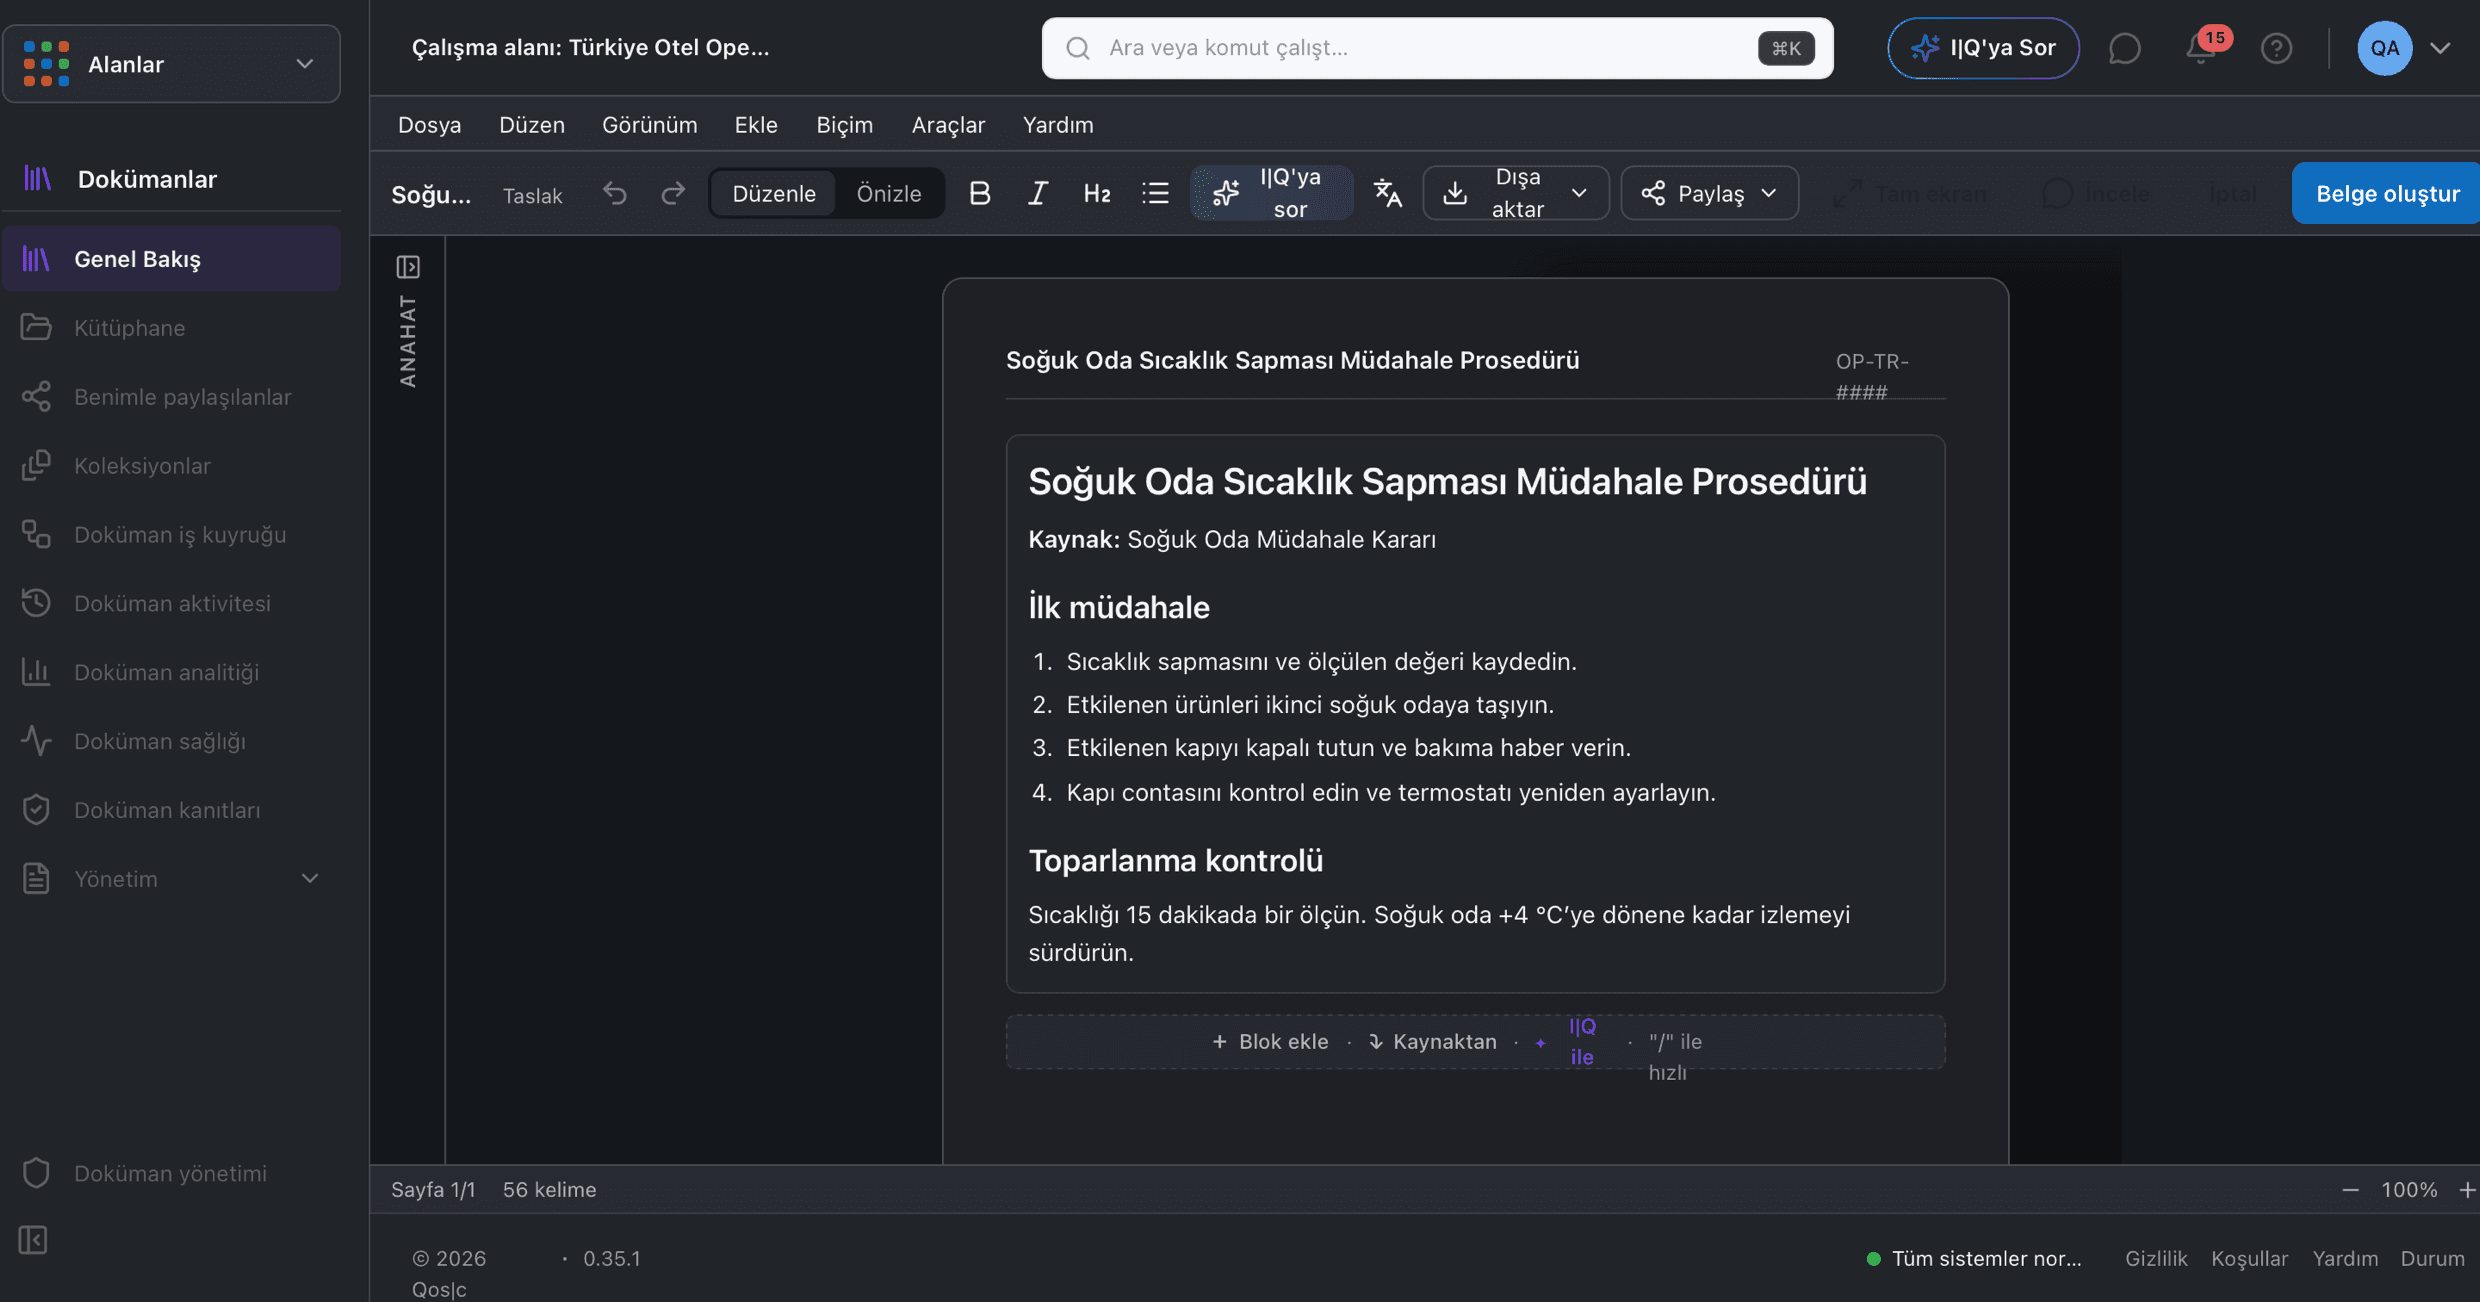Toggle italic formatting
This screenshot has height=1302, width=2480.
tap(1038, 193)
